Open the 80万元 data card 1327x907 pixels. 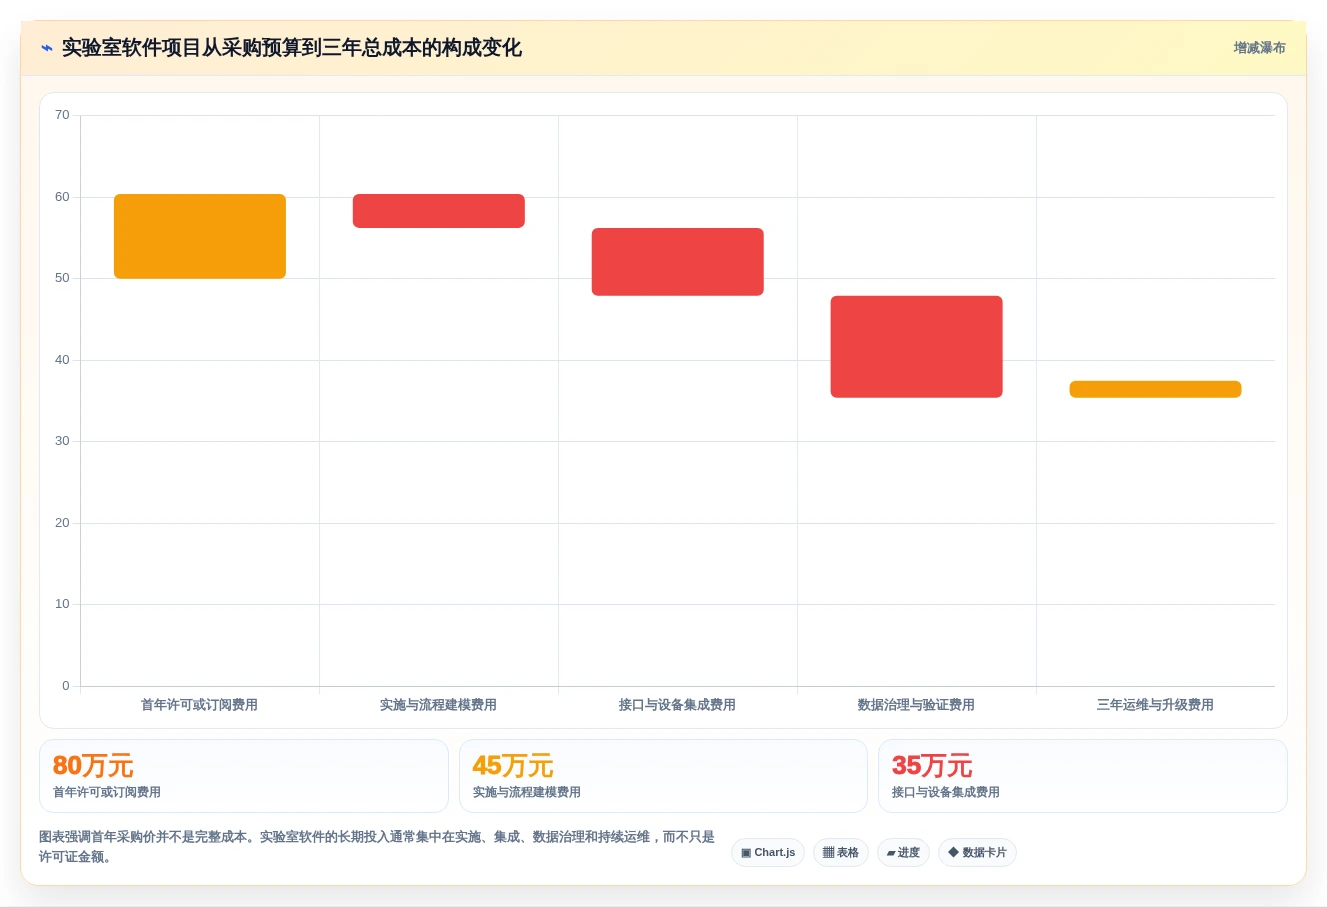pyautogui.click(x=244, y=776)
